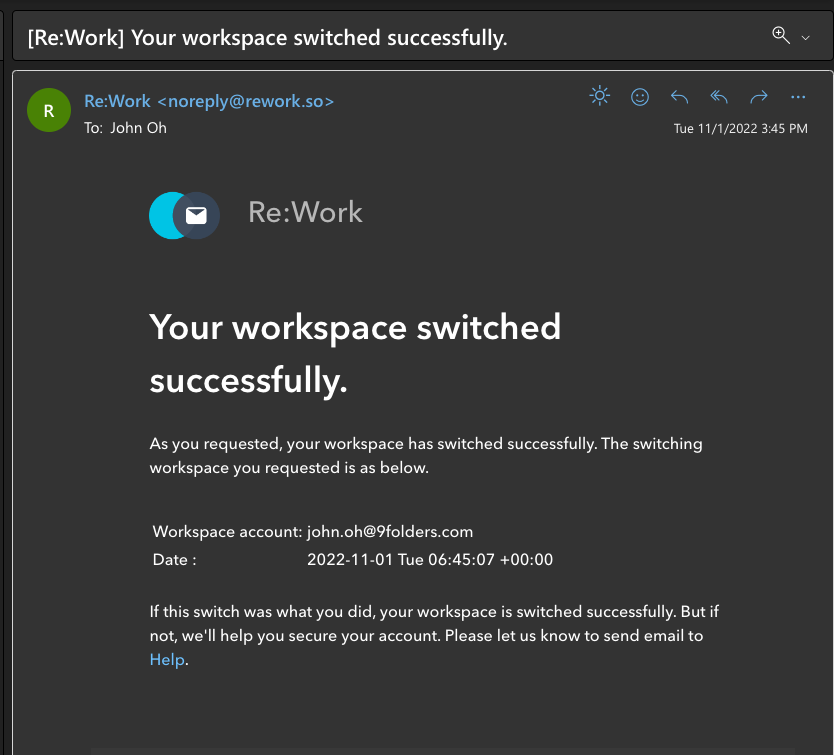
Task: Reply to this email
Action: pyautogui.click(x=679, y=97)
